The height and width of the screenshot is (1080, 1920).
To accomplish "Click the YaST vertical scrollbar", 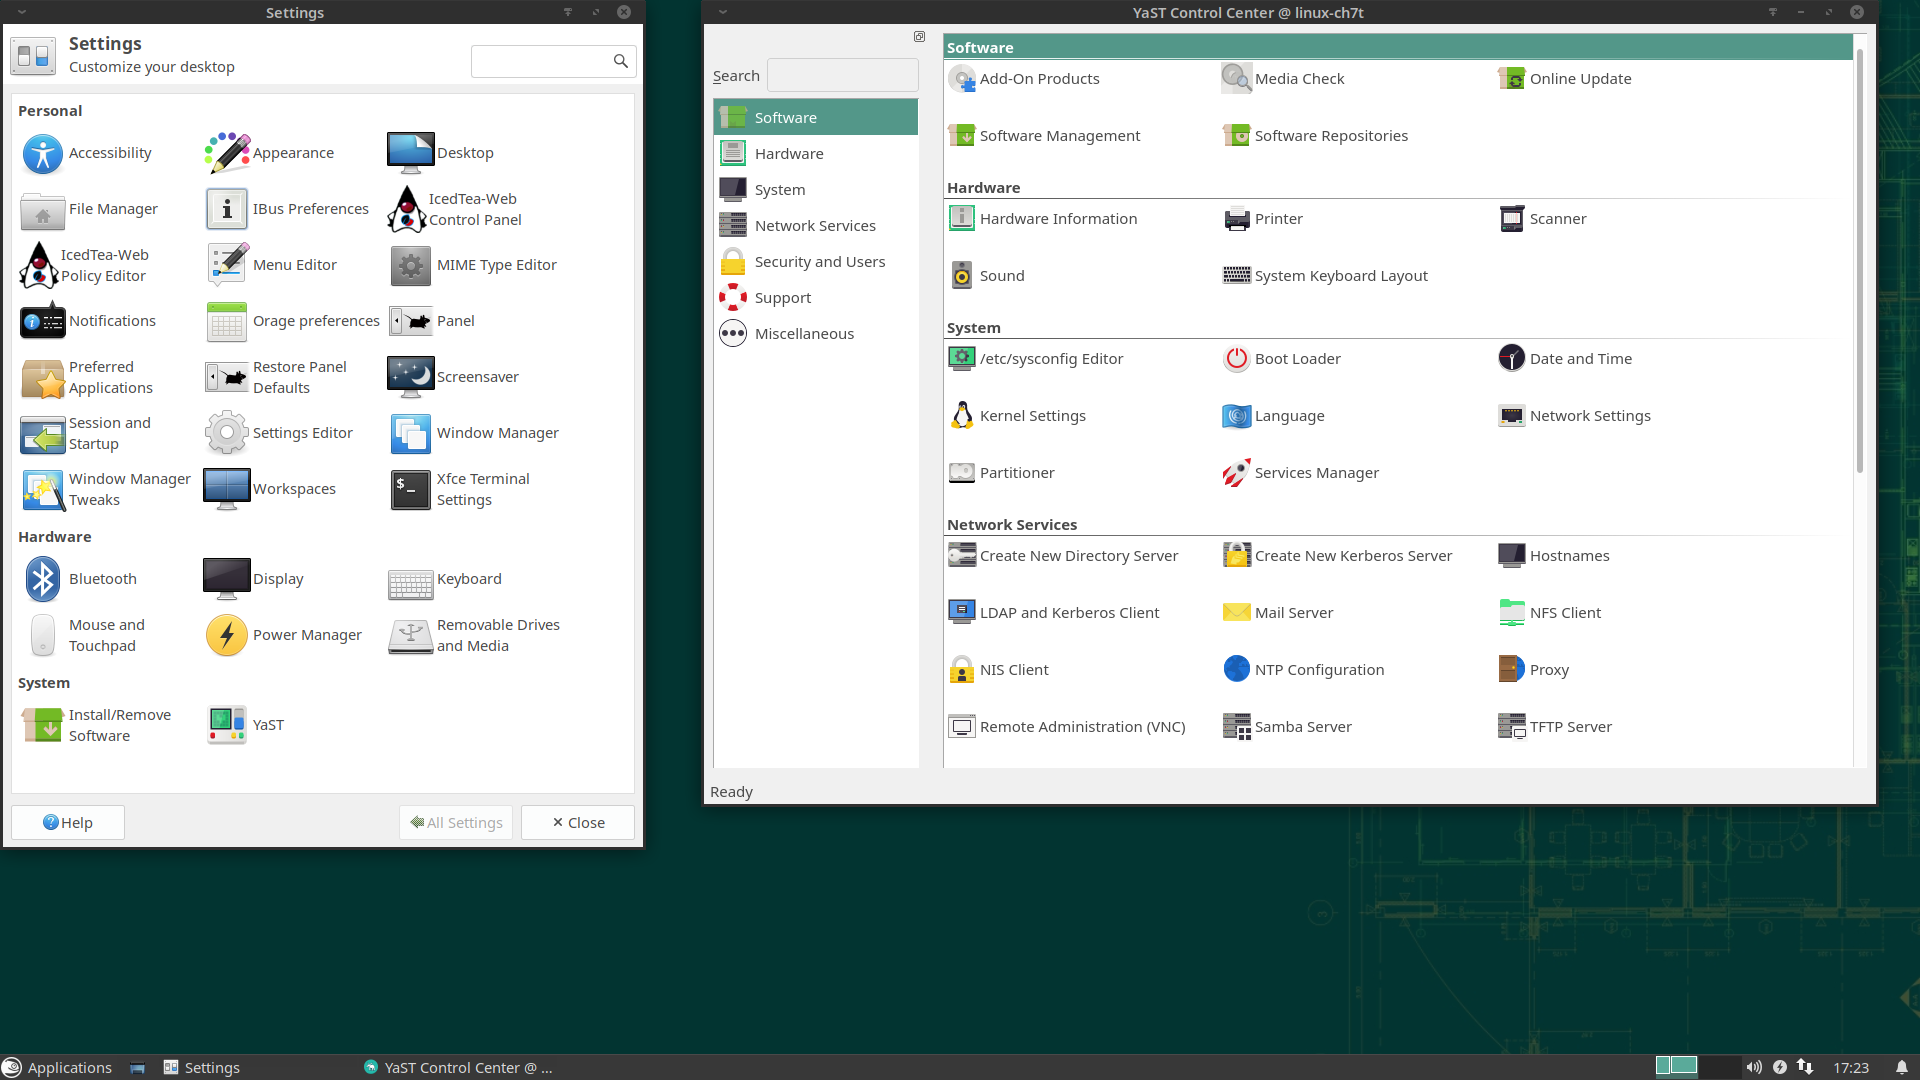I will click(1859, 260).
